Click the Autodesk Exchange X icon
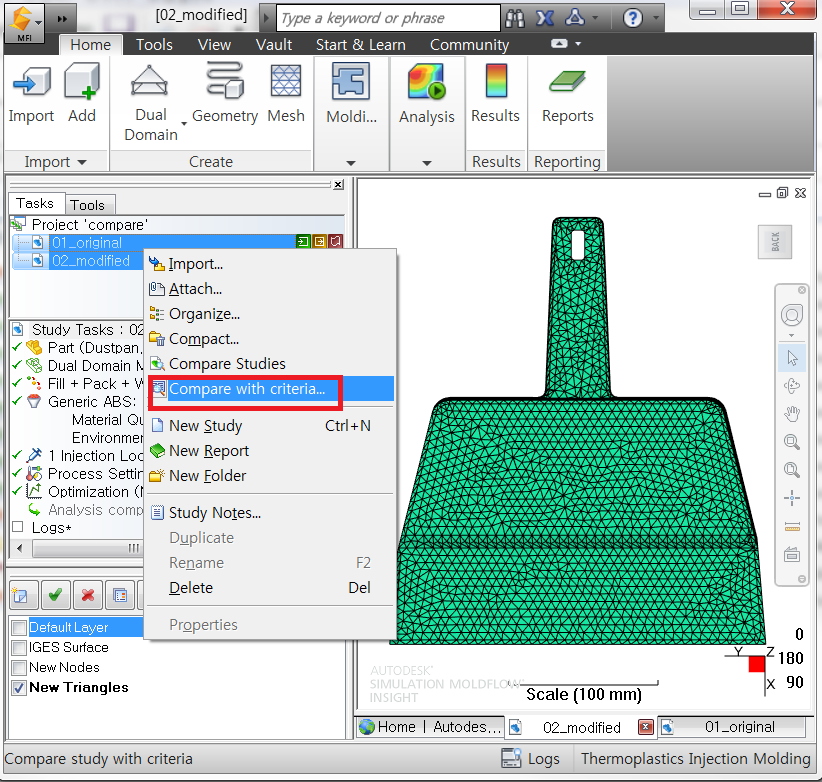822x782 pixels. (545, 19)
